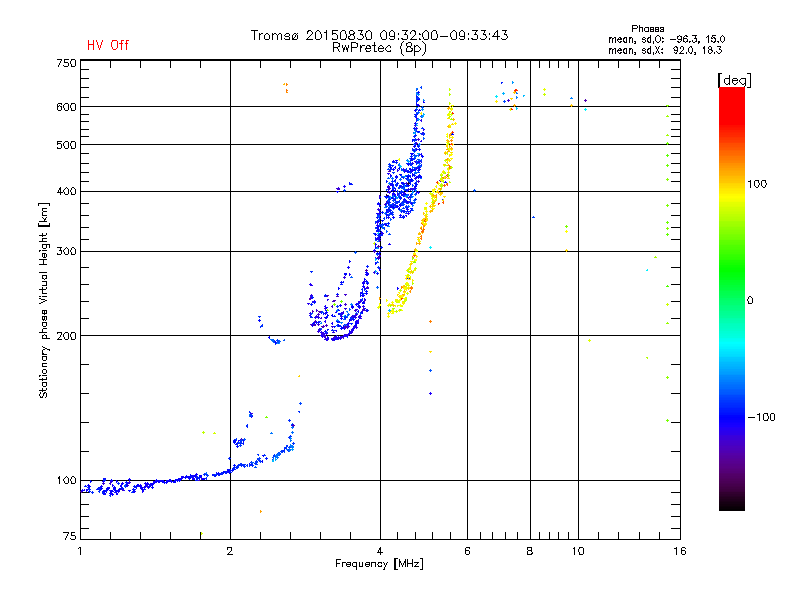800x600 pixels.
Task: Click the x-axis tick label '8'
Action: 530,551
